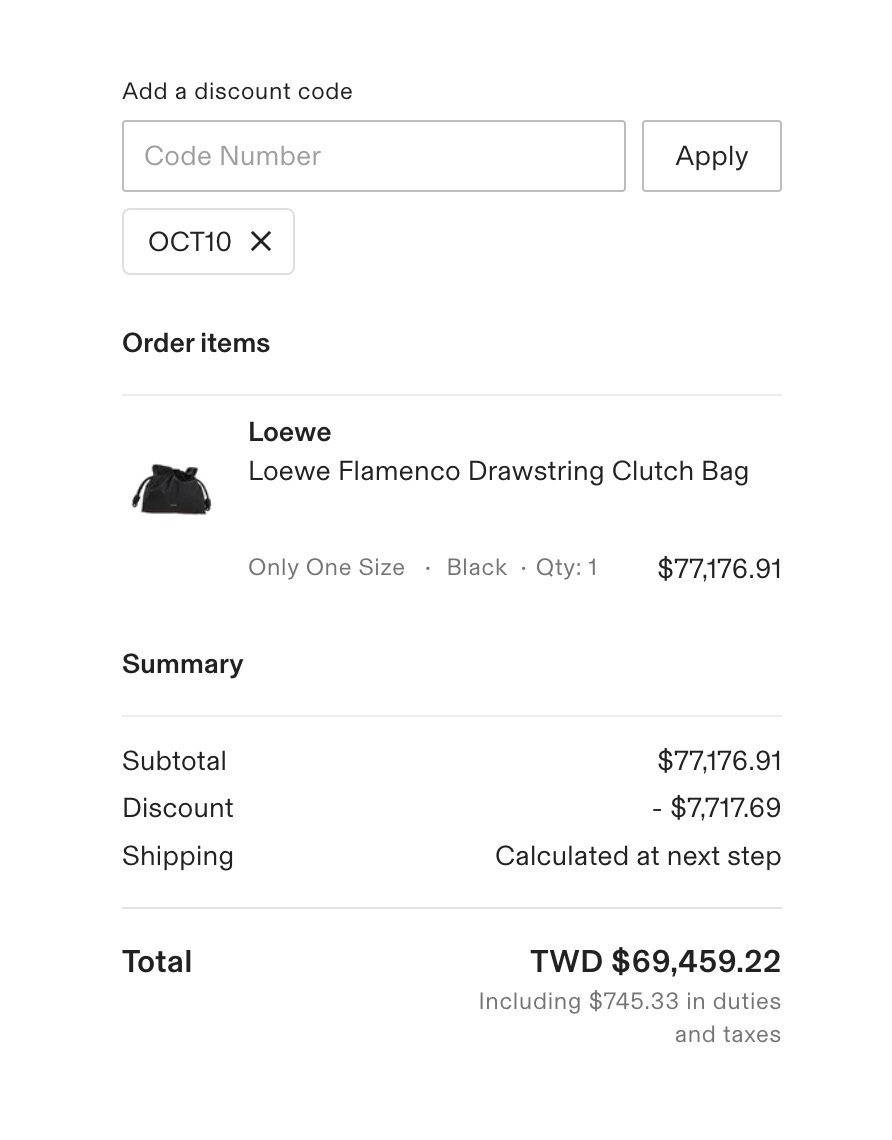This screenshot has width=892, height=1140.
Task: Remove the OCT10 discount code
Action: [261, 241]
